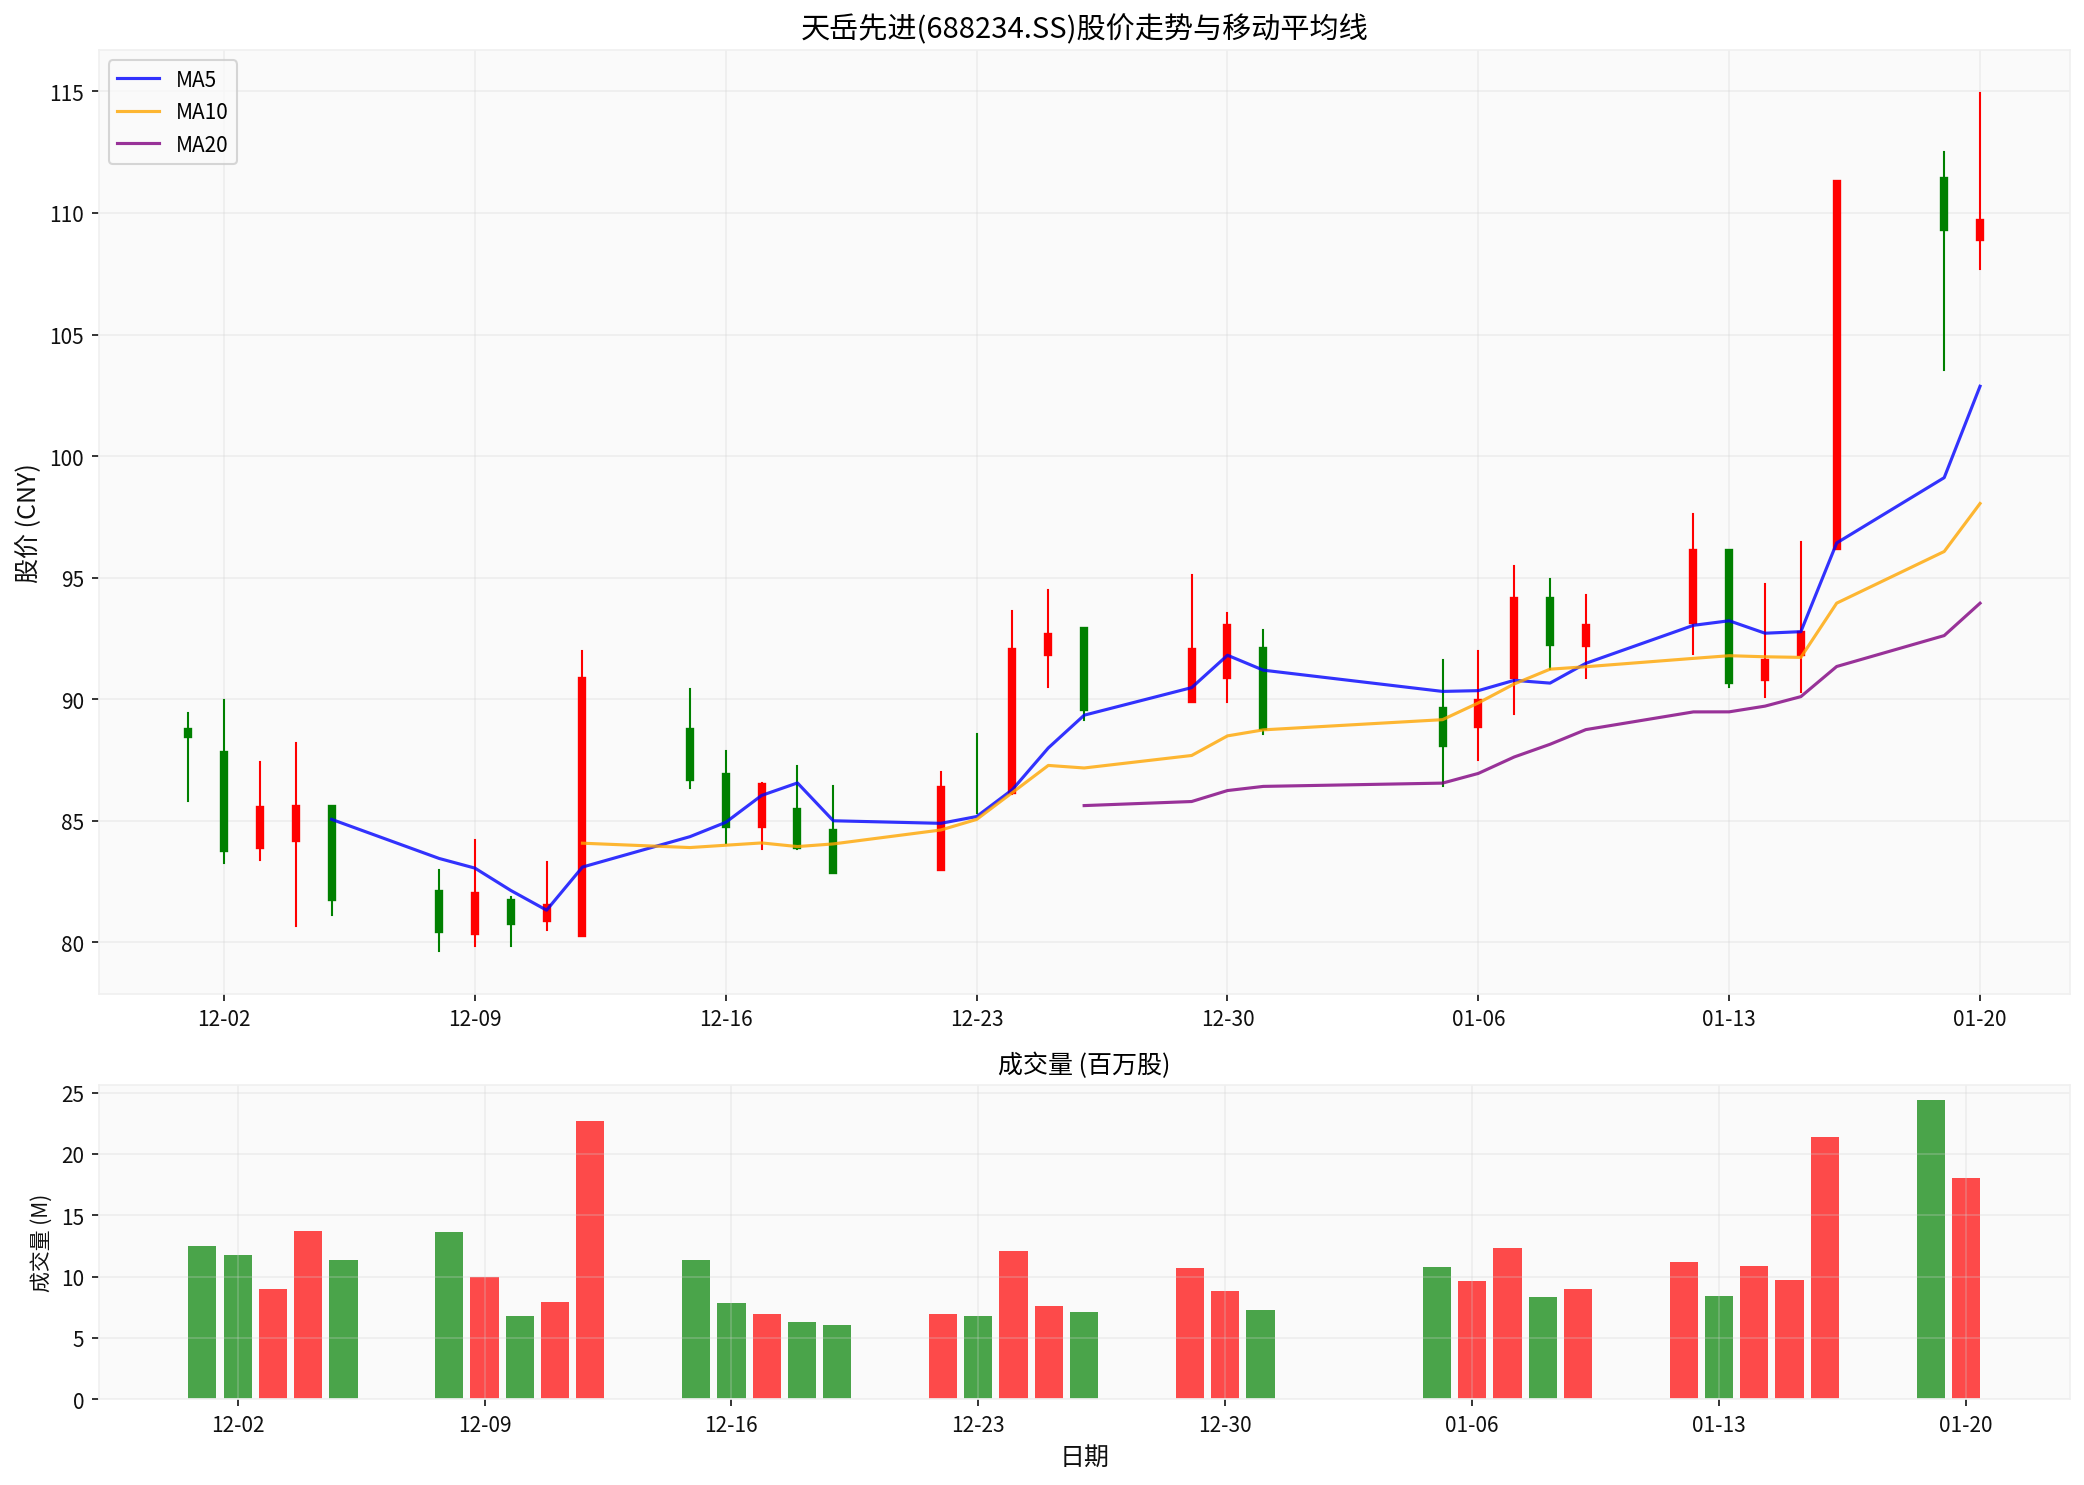Click the MA10 legend label
The height and width of the screenshot is (1485, 2084).
tap(201, 112)
